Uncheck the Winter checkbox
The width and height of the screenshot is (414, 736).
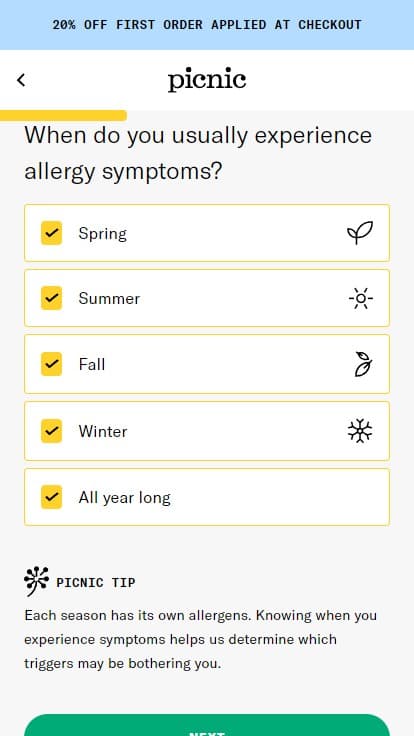(x=52, y=431)
